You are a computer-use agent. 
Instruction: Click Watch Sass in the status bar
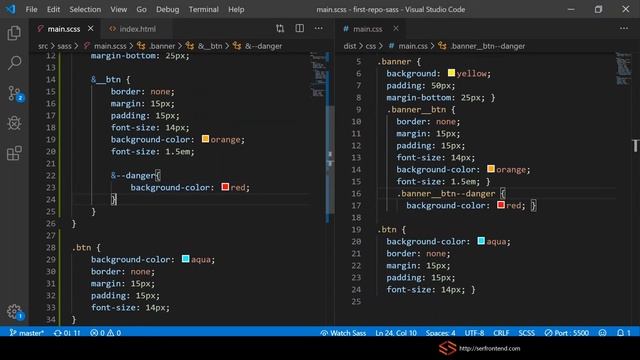[x=343, y=333]
